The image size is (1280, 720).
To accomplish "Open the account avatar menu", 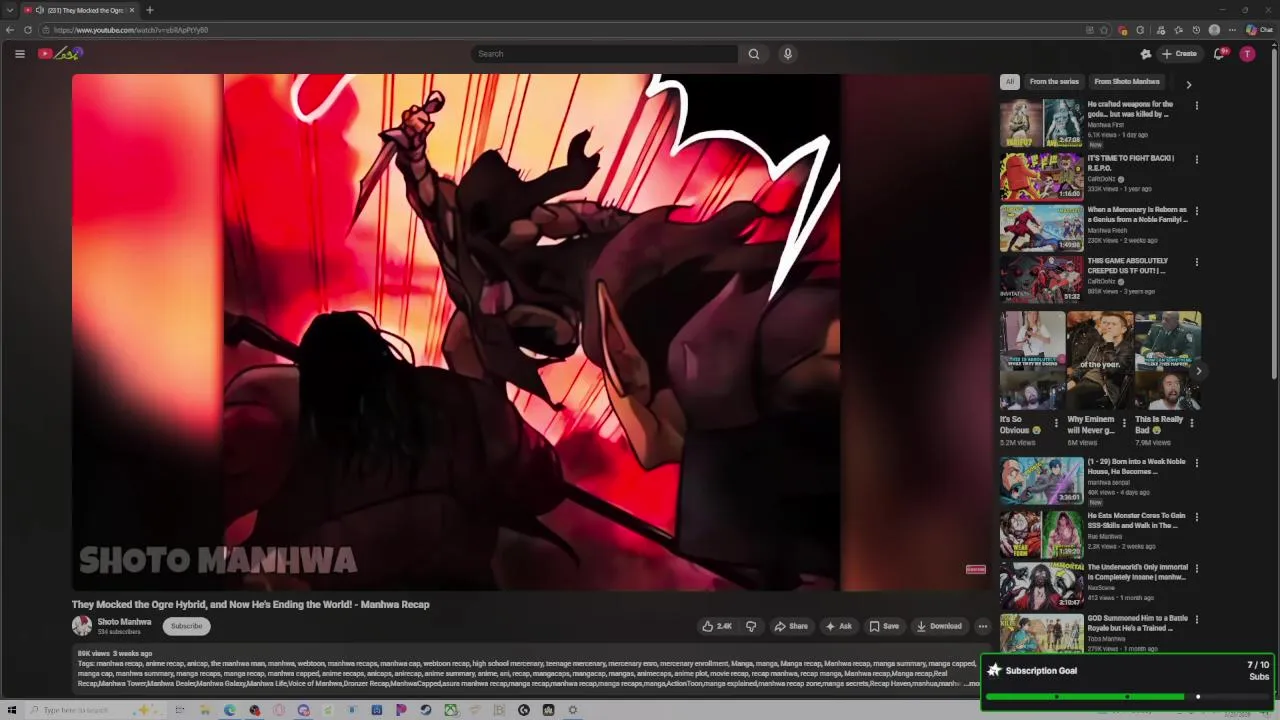I will 1247,54.
